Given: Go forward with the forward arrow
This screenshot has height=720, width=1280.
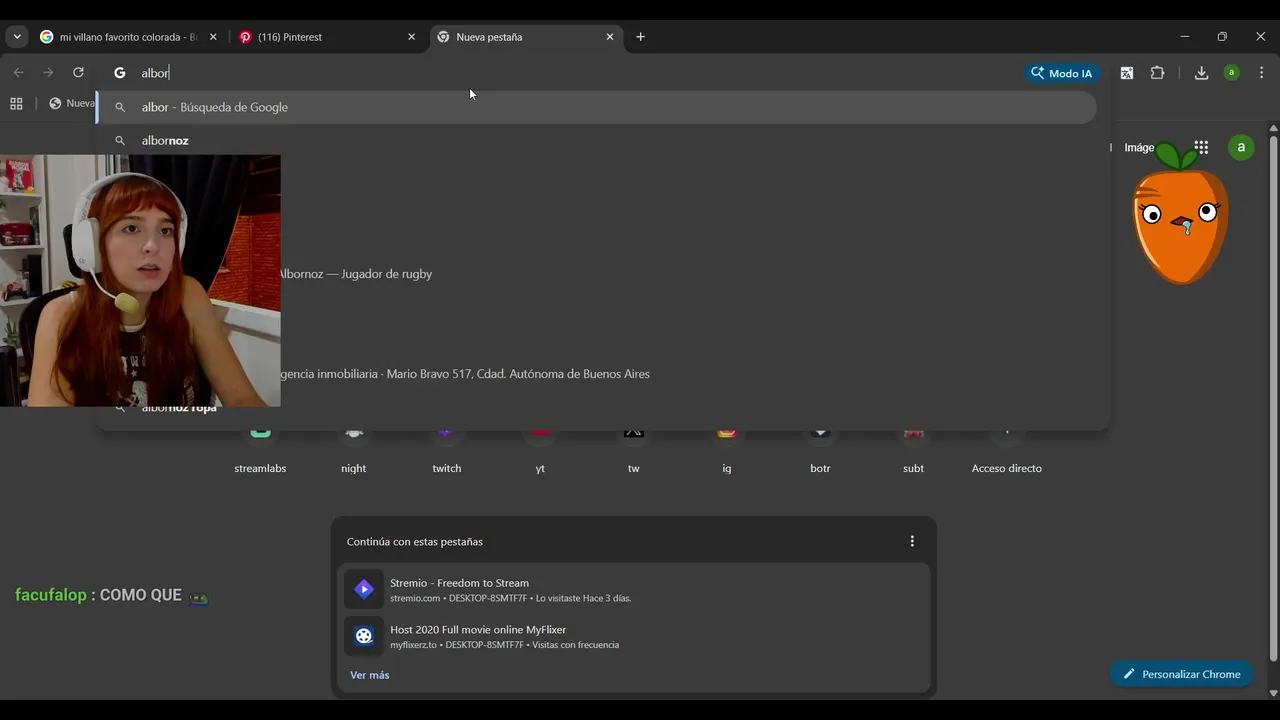Looking at the screenshot, I should coord(48,73).
